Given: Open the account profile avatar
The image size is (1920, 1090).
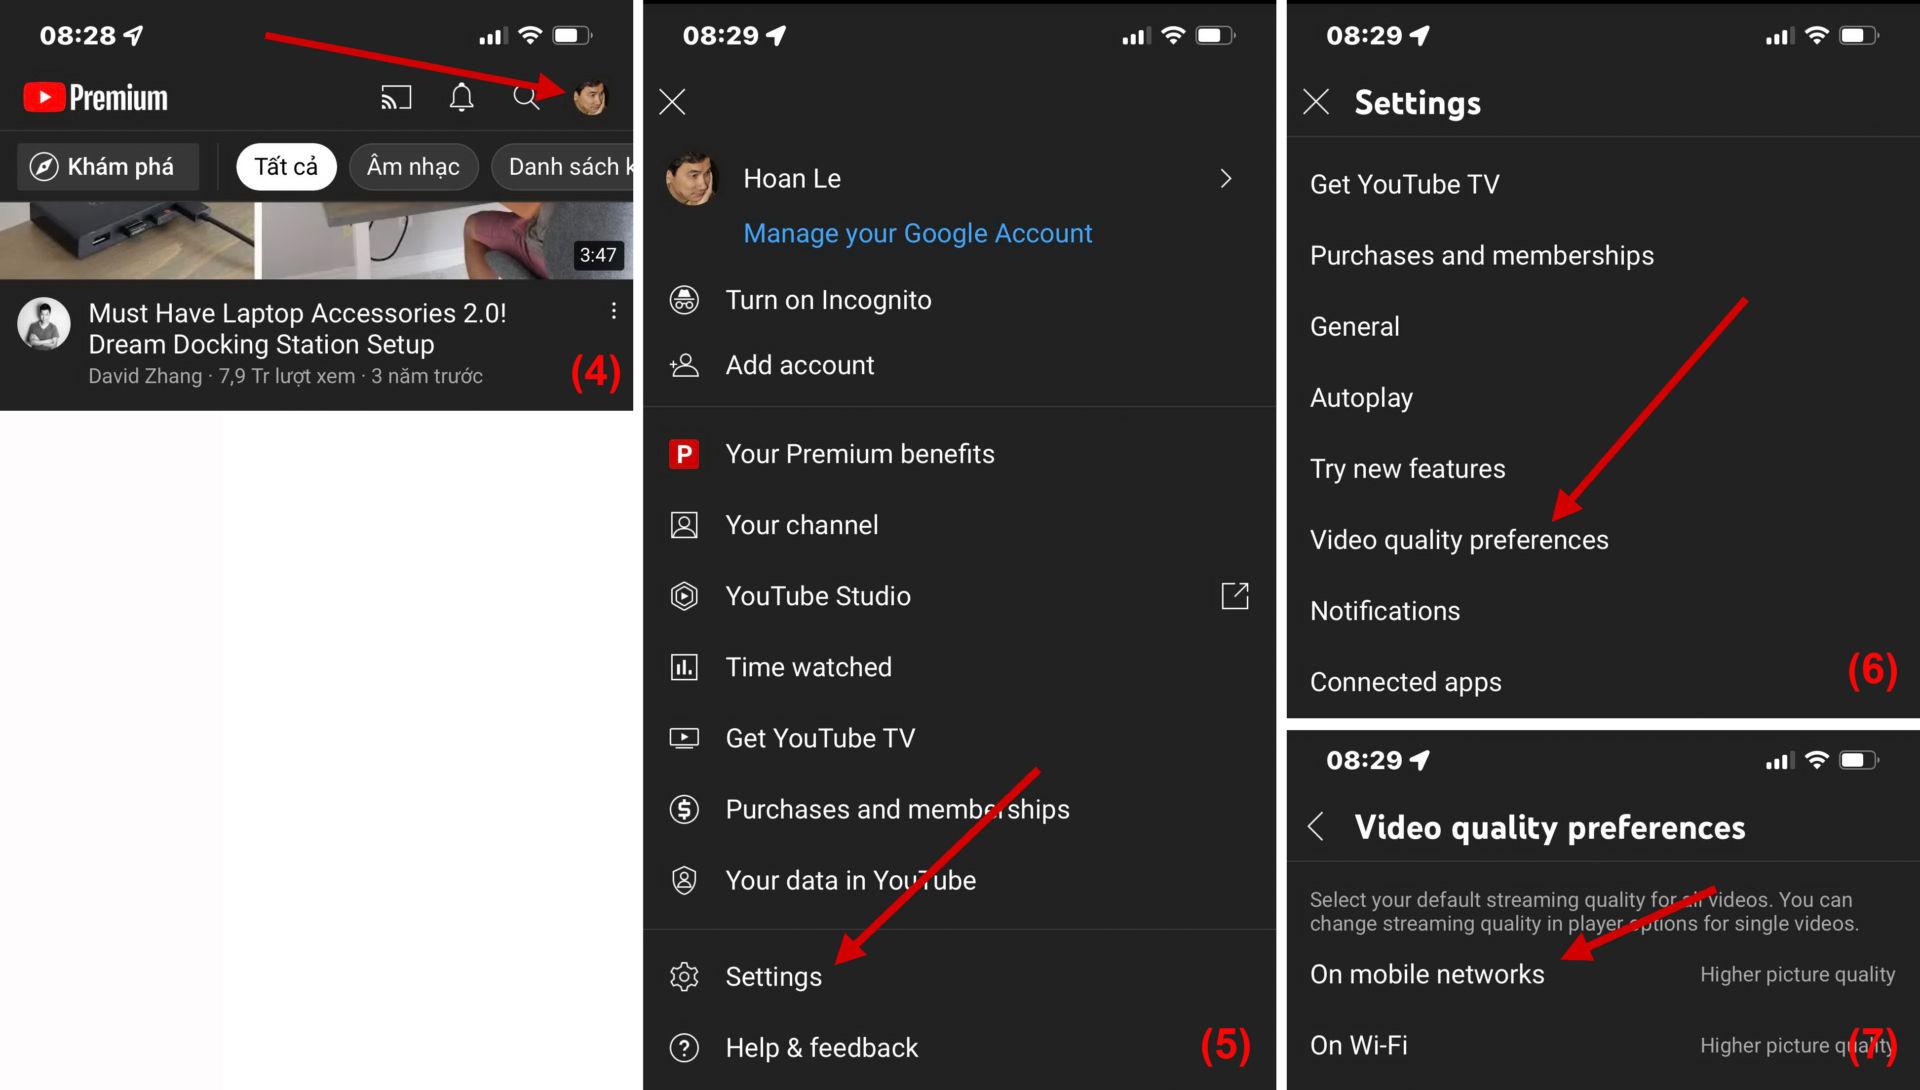Looking at the screenshot, I should (x=590, y=97).
